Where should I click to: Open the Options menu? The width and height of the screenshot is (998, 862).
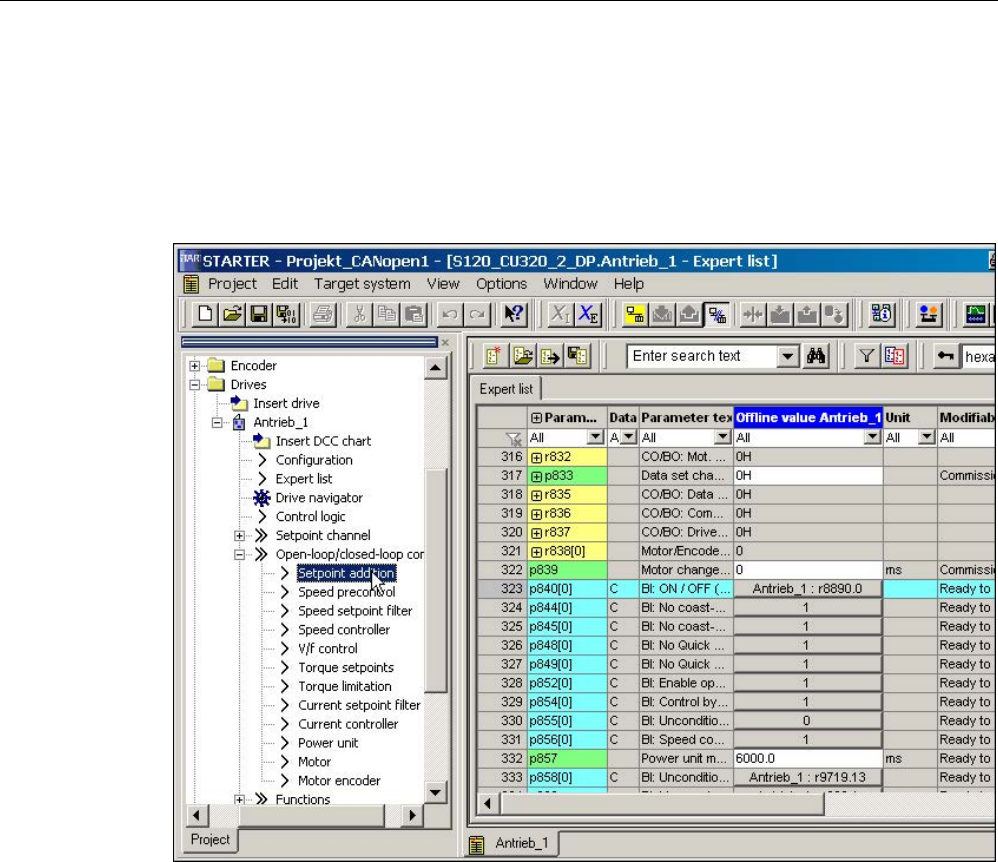tap(502, 284)
